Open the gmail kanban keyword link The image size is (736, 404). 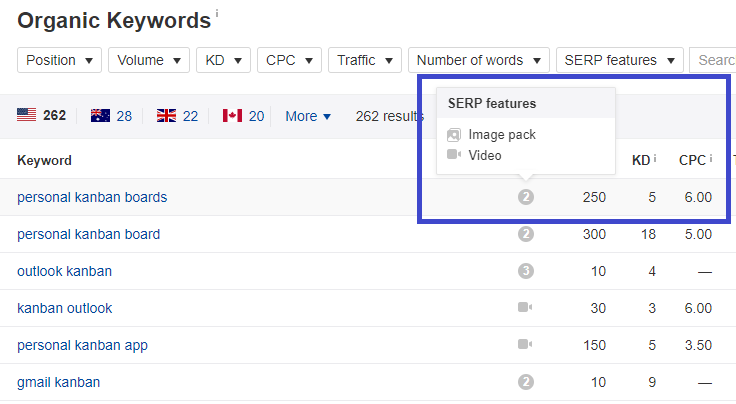click(x=59, y=383)
